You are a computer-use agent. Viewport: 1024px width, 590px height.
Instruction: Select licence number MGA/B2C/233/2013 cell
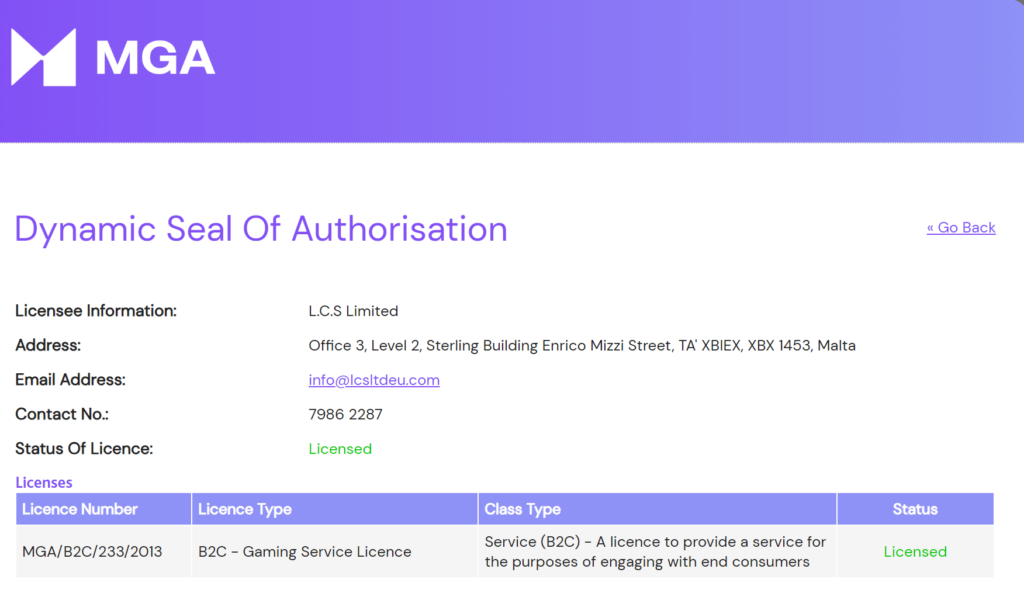92,552
